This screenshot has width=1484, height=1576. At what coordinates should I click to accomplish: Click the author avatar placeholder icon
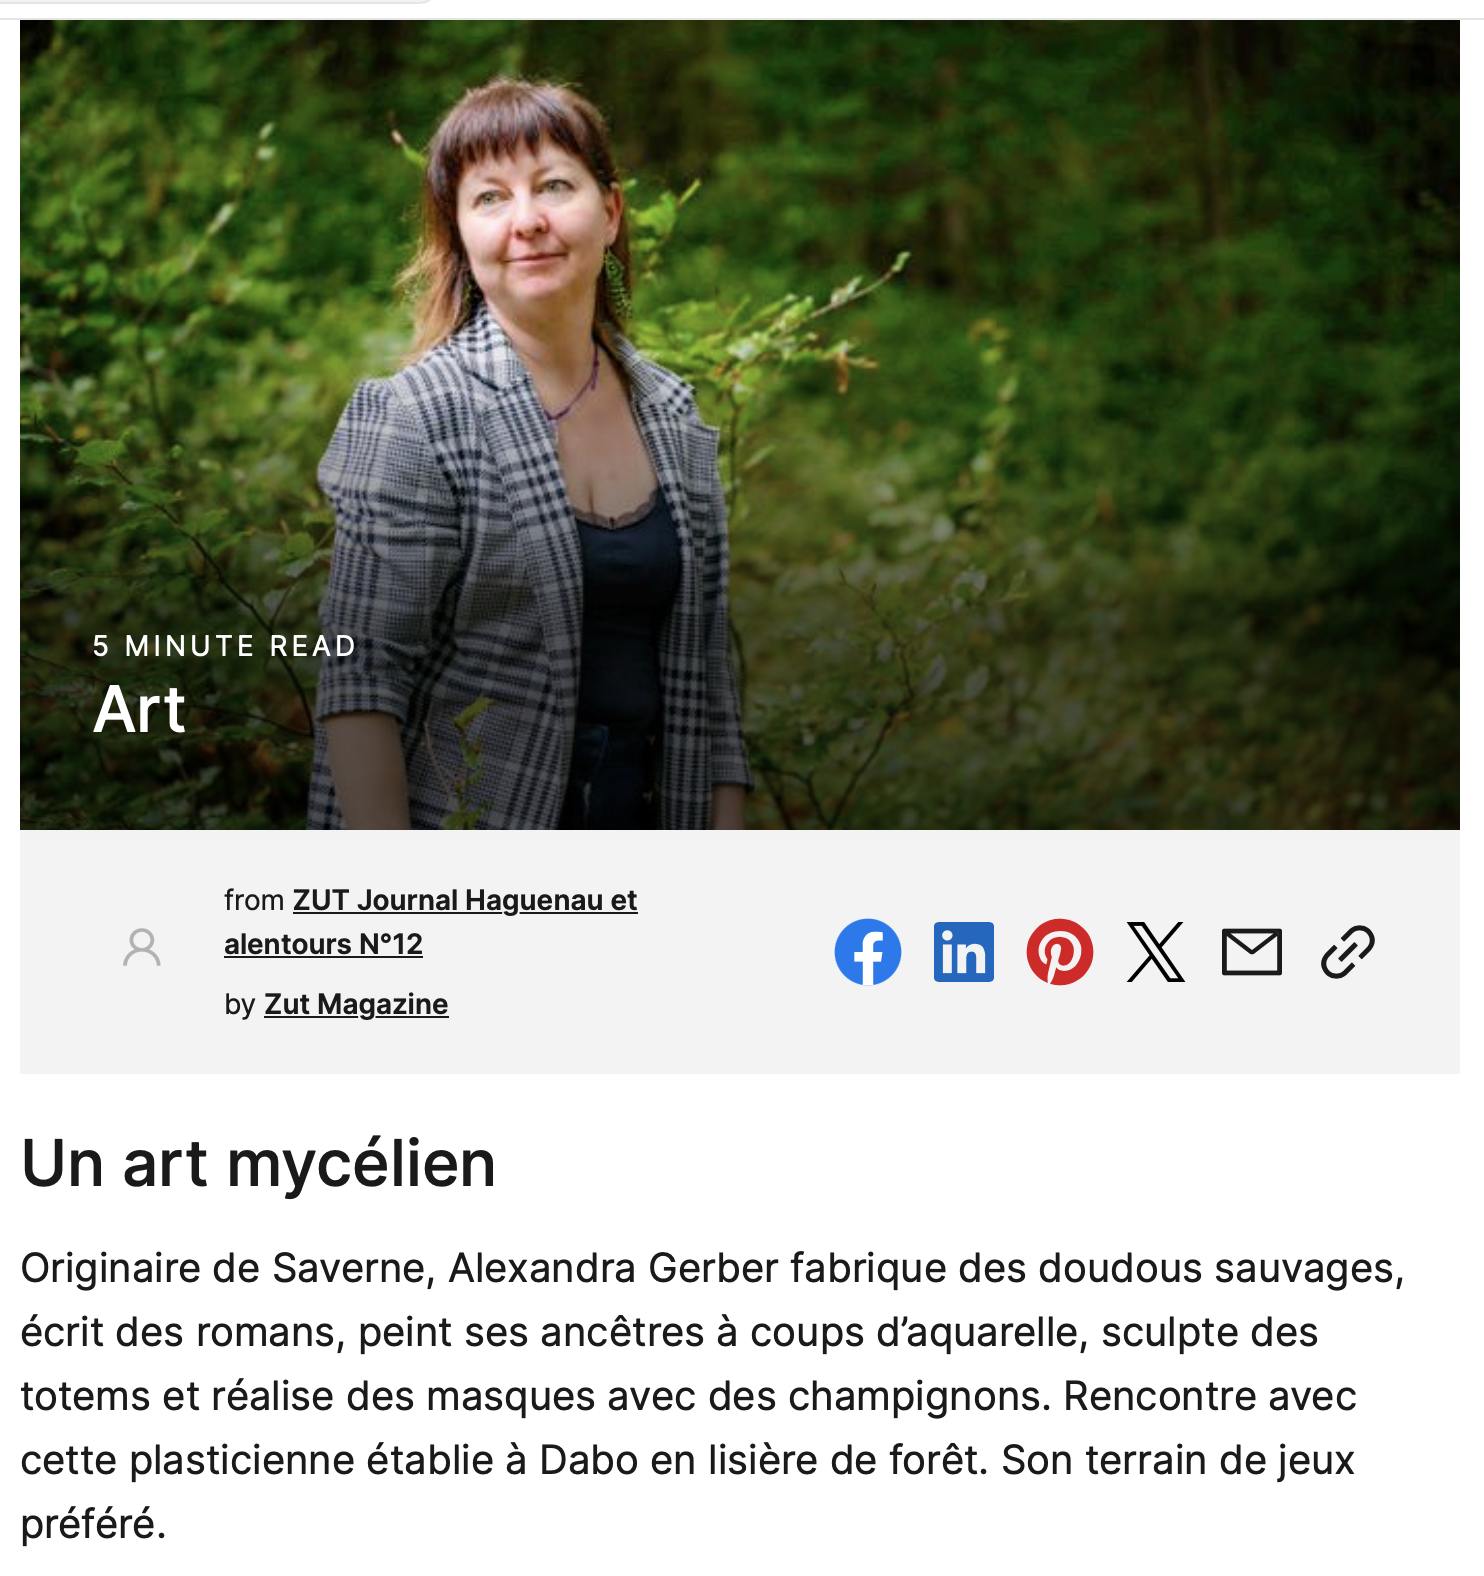click(x=142, y=947)
